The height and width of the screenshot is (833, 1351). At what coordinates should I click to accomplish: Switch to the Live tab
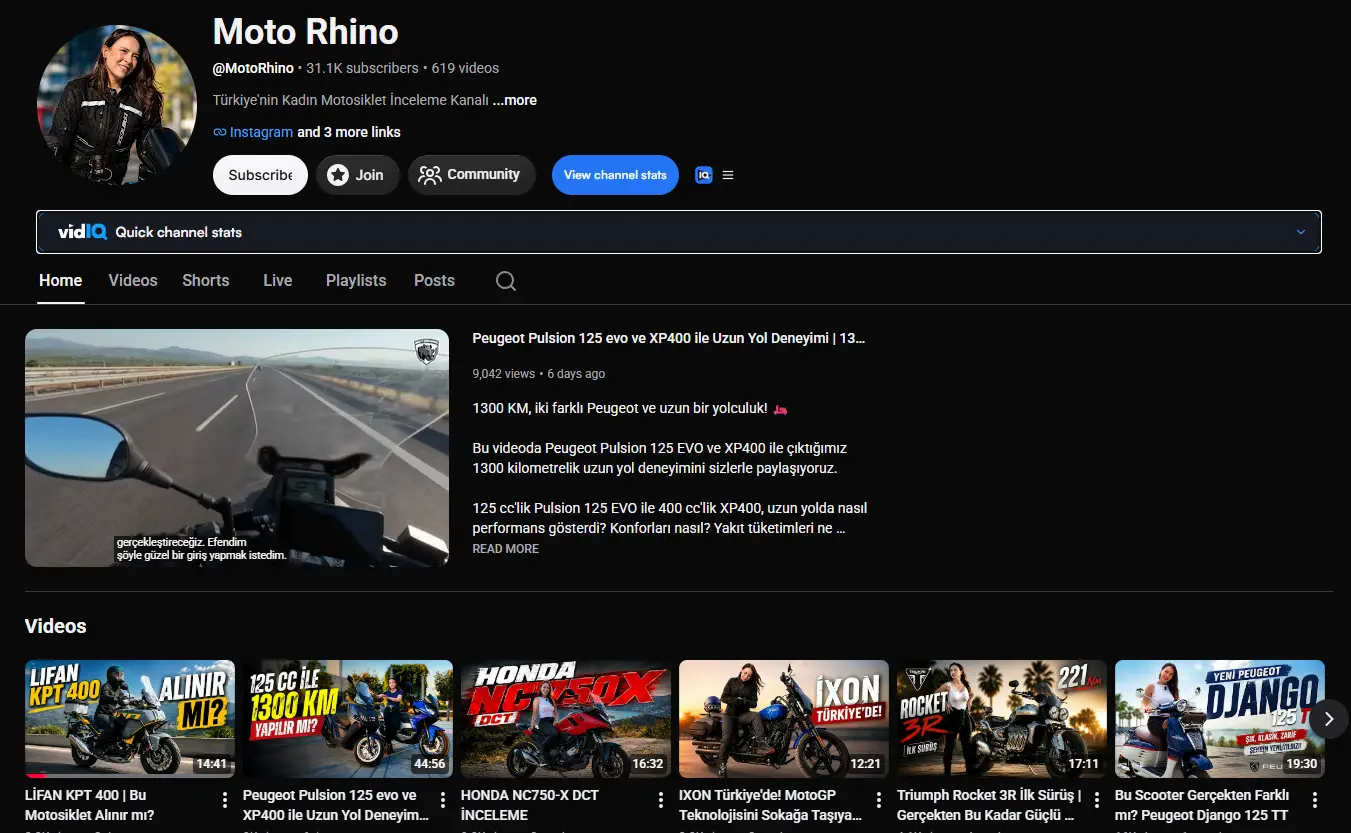(x=278, y=281)
